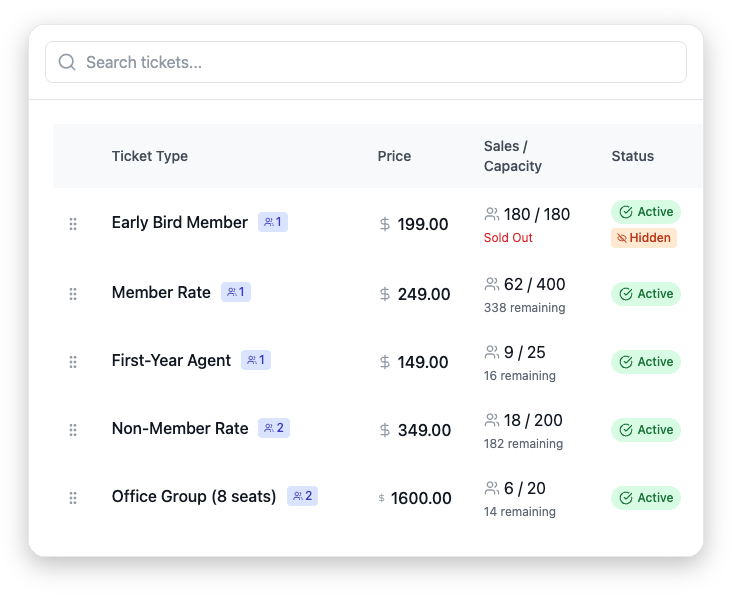Click the red Sold Out label
732x601 pixels.
click(x=508, y=238)
